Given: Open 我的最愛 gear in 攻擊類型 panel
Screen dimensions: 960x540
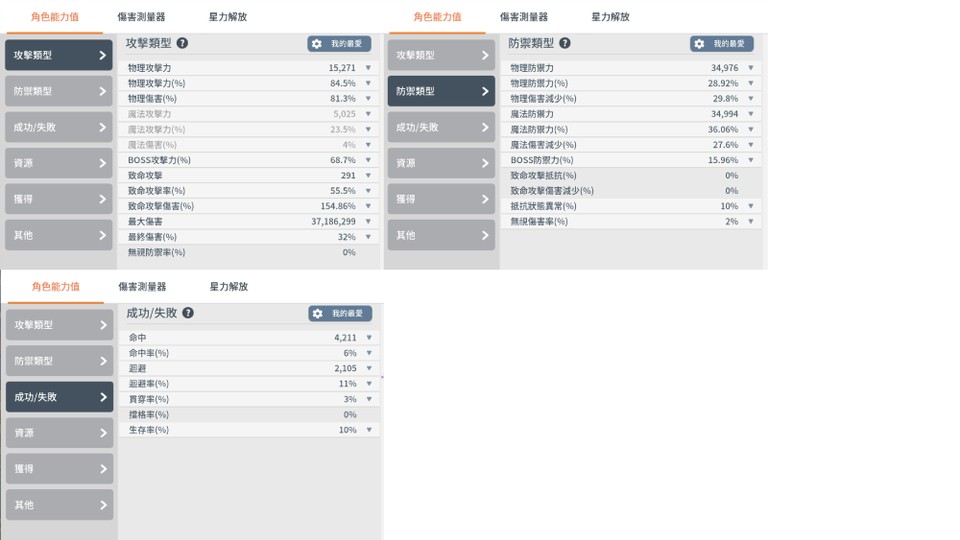Looking at the screenshot, I should pos(339,43).
